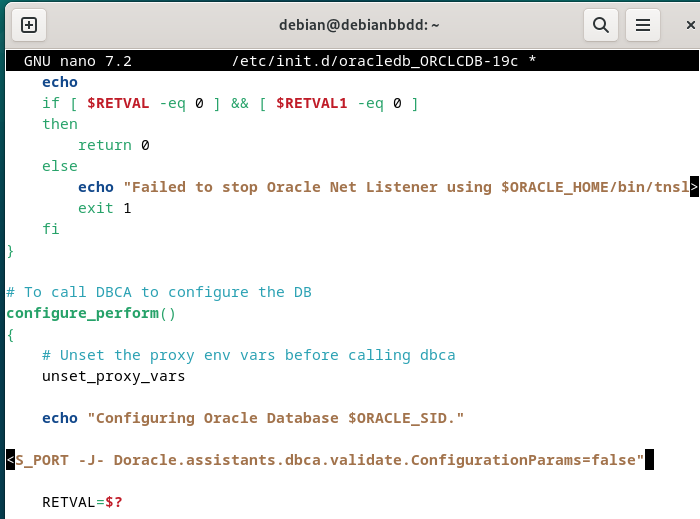Click the ConfigurationParams=false text
The width and height of the screenshot is (700, 519).
[x=523, y=460]
